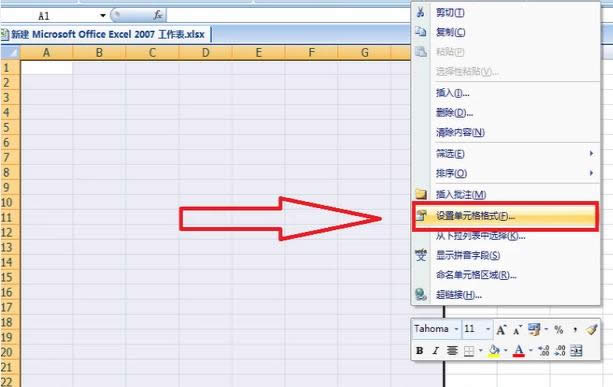Select column header B

click(x=99, y=52)
